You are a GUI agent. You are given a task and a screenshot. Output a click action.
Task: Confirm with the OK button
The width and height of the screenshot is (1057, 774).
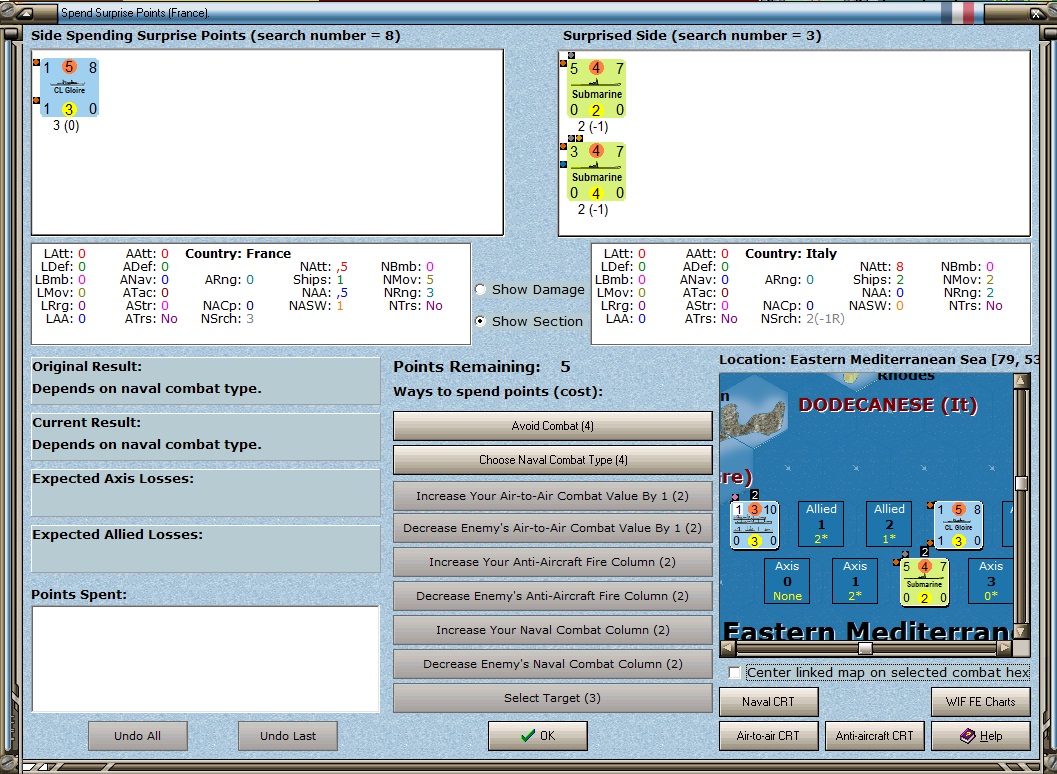538,736
